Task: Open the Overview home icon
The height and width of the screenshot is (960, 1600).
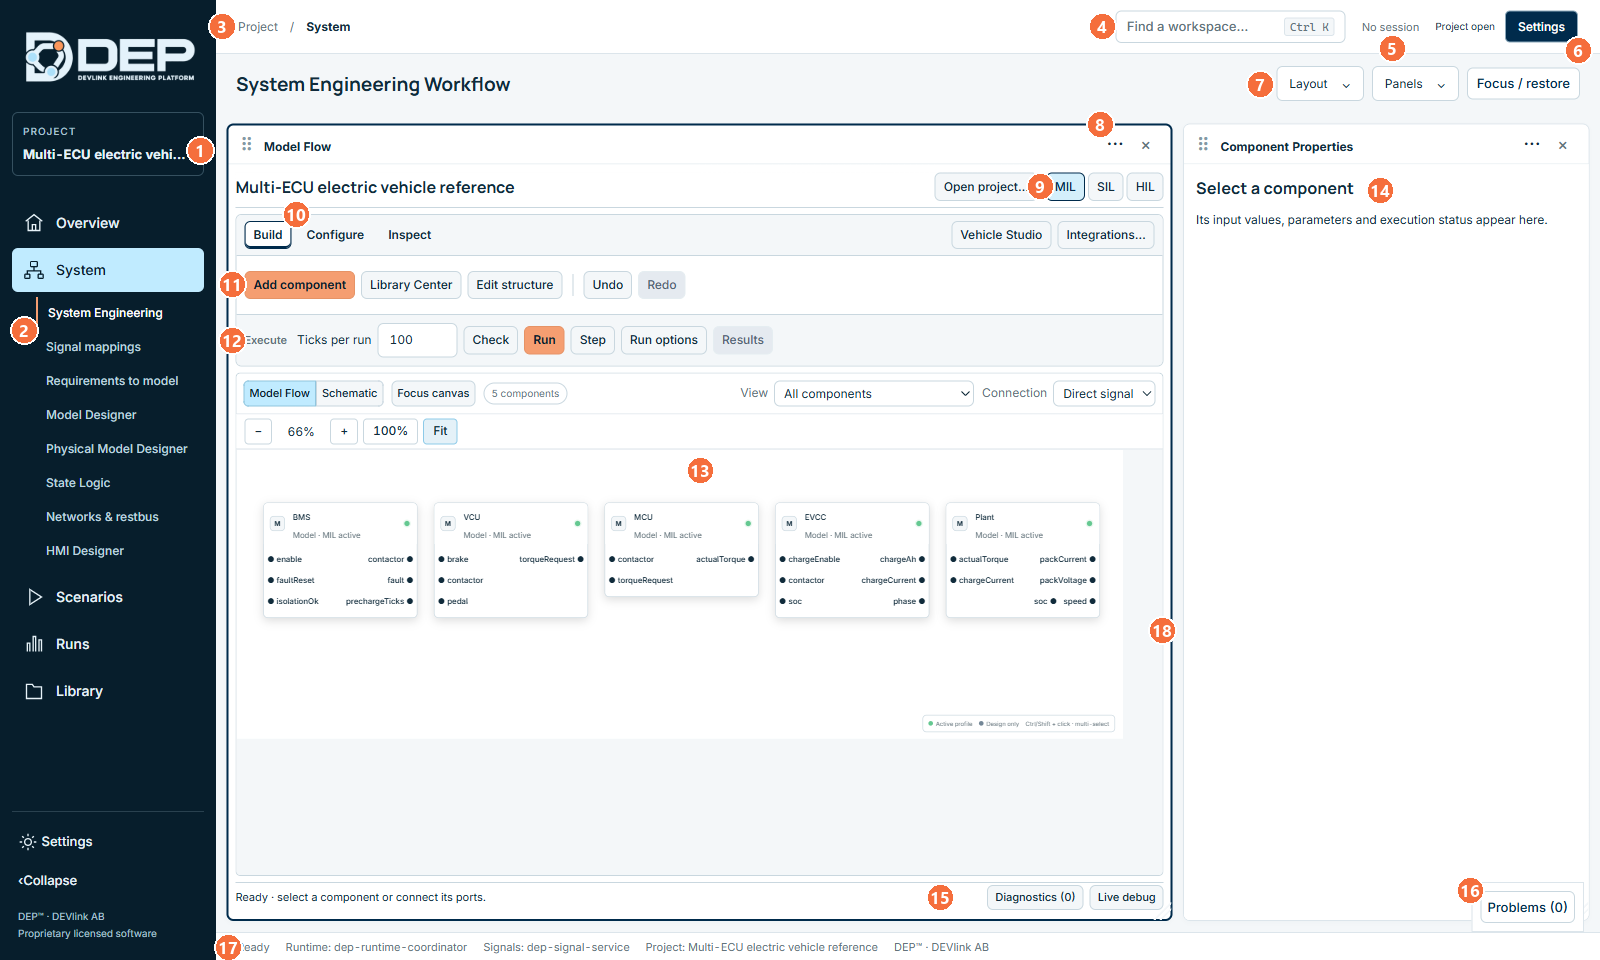Action: pyautogui.click(x=34, y=223)
